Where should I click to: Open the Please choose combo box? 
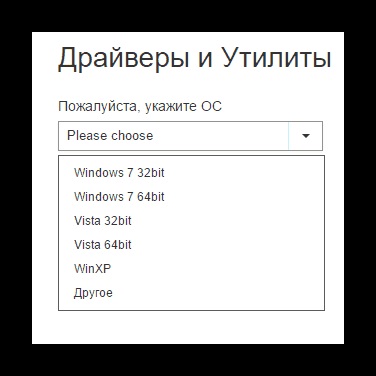(190, 136)
